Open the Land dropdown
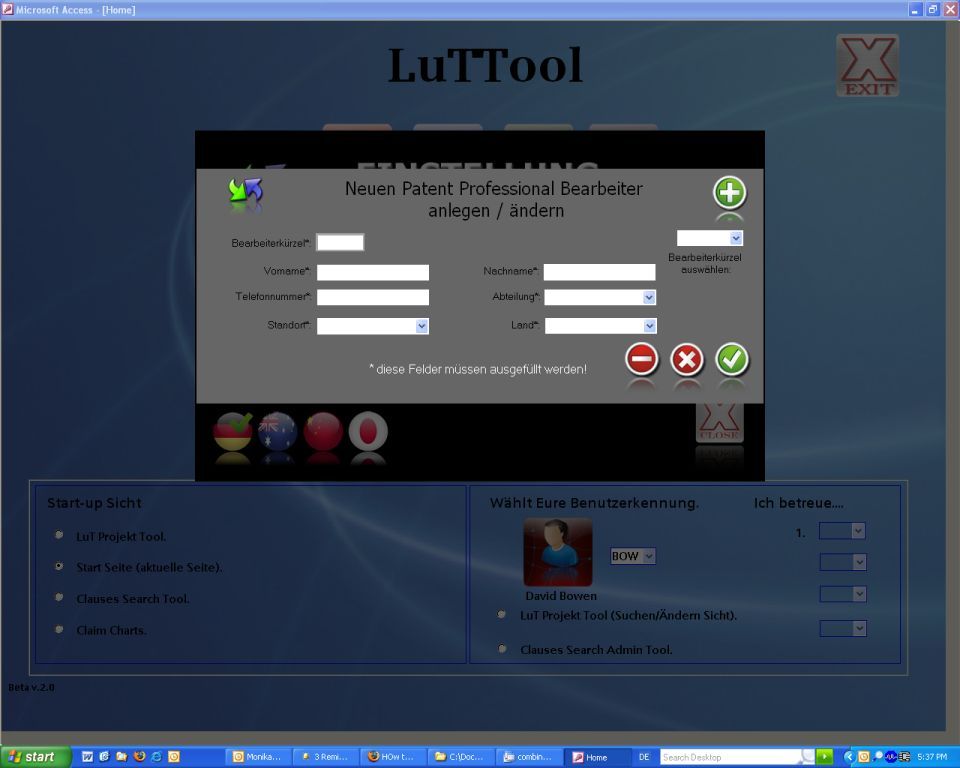This screenshot has width=960, height=768. point(650,326)
